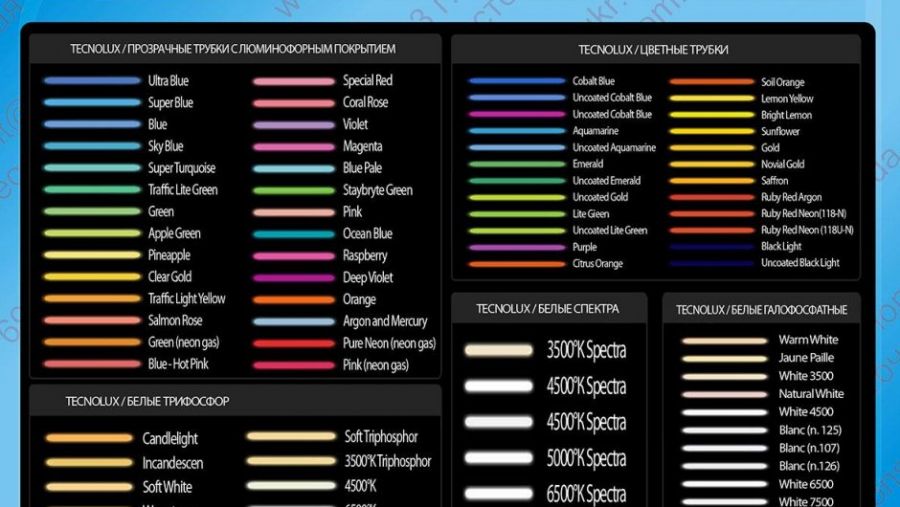Click the 'Pink (neon gas)' label text
Image resolution: width=900 pixels, height=507 pixels.
376,365
